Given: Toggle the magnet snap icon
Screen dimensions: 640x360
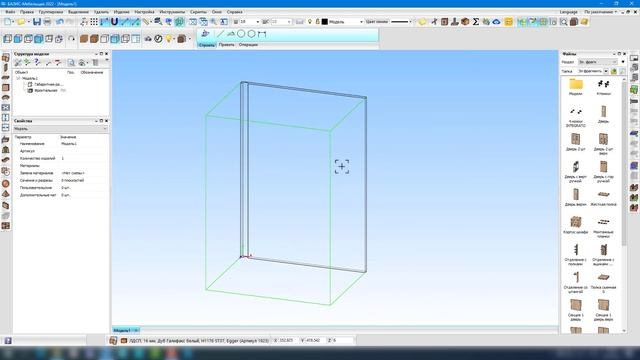Looking at the screenshot, I should (115, 22).
